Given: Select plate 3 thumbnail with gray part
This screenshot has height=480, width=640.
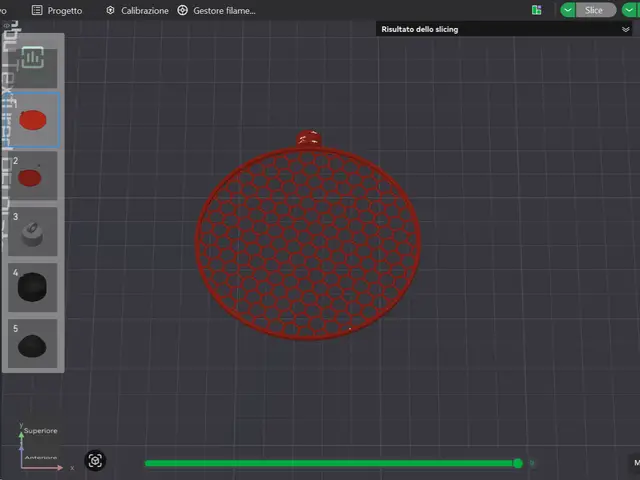Looking at the screenshot, I should click(33, 231).
